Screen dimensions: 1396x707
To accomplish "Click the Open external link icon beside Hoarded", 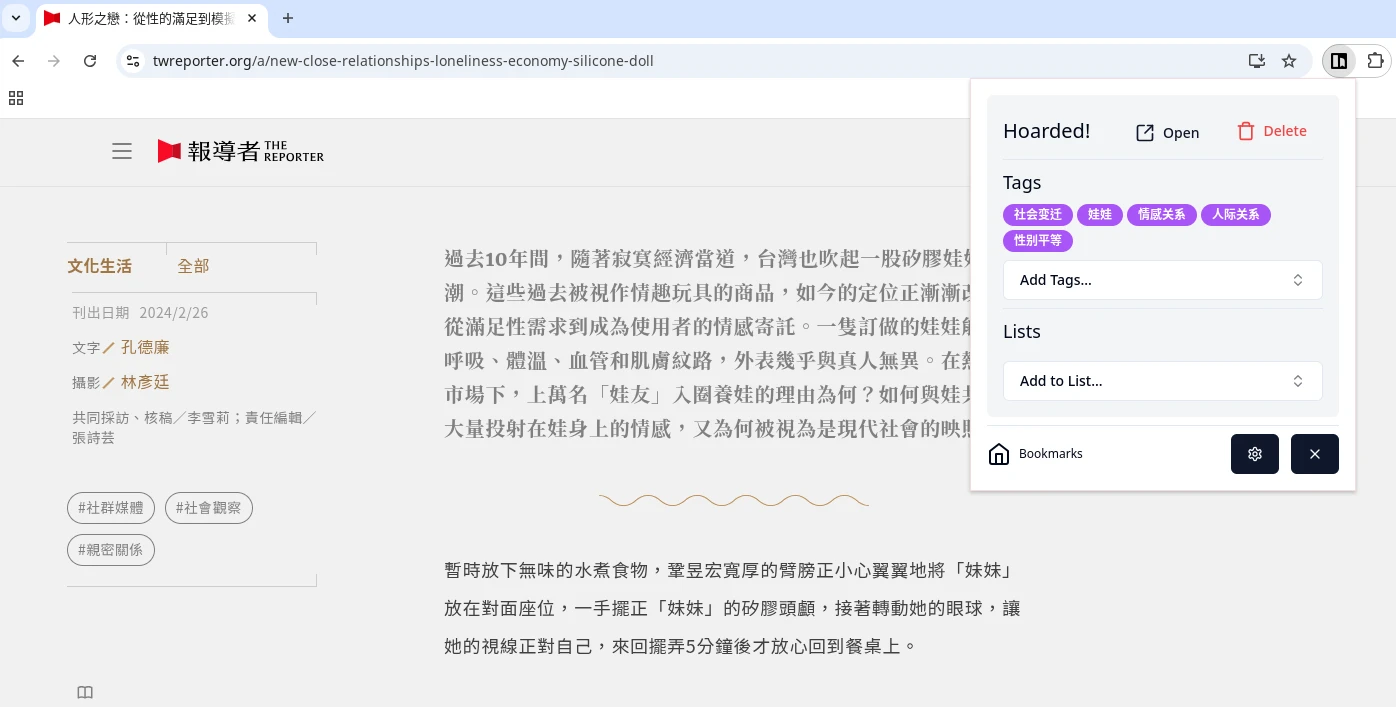I will point(1145,132).
